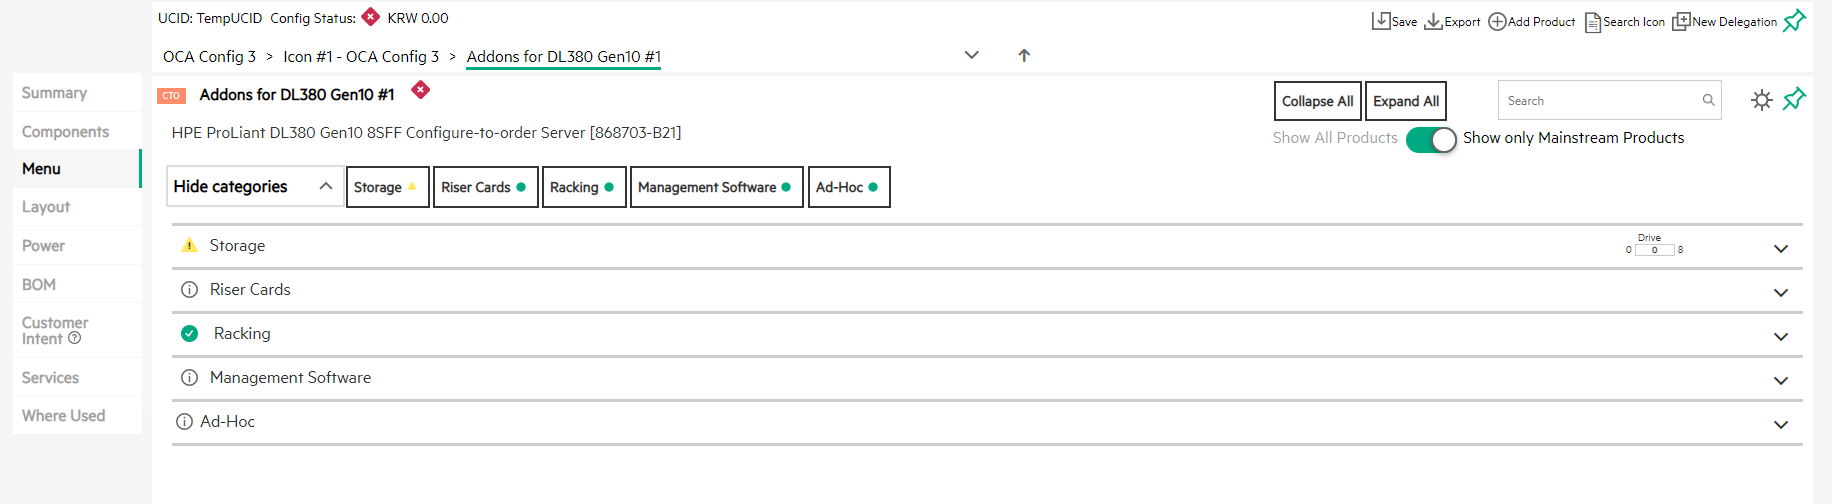Click Show All Products label
1832x504 pixels.
(1335, 138)
